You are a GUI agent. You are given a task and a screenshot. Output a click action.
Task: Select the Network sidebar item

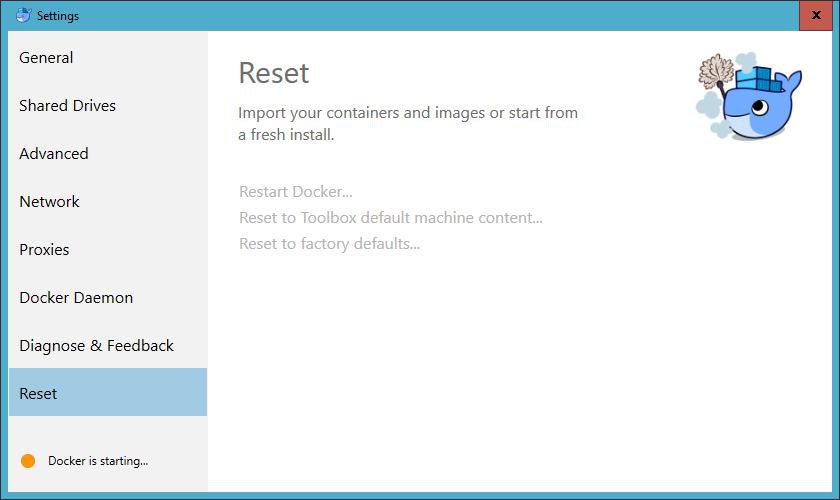click(x=49, y=202)
